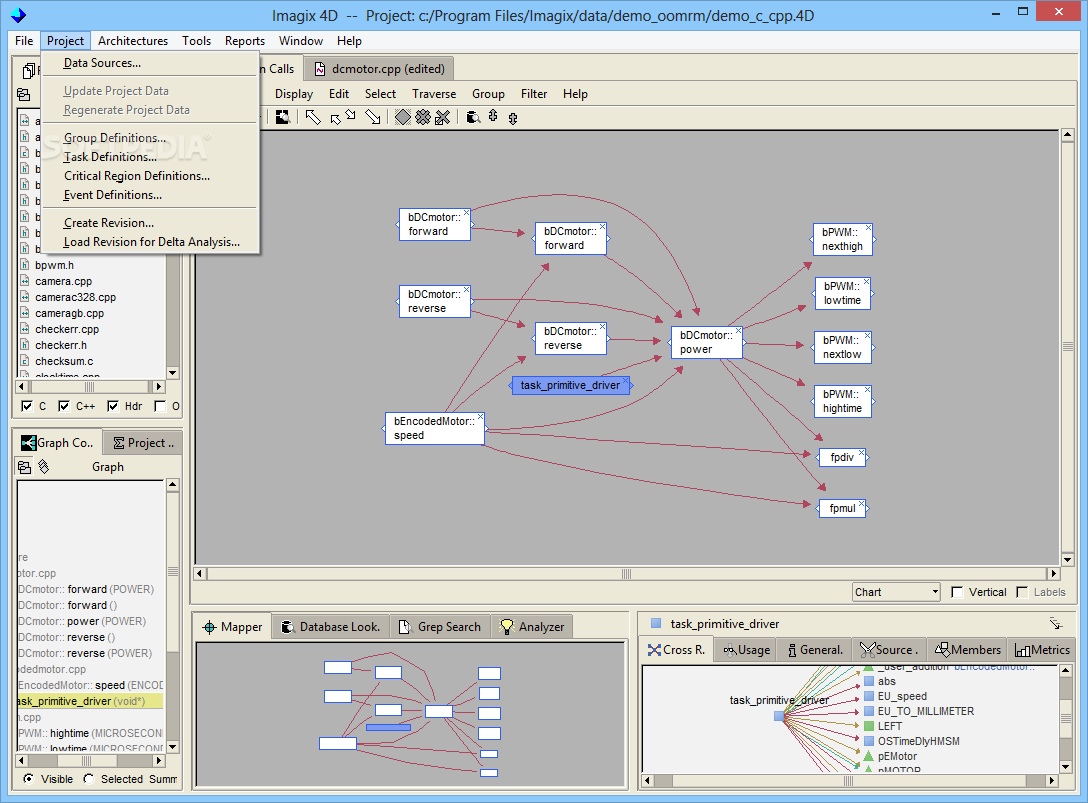Click the graph vertical scrollbar down arrow
Screen dimensions: 1088x803
click(1068, 559)
